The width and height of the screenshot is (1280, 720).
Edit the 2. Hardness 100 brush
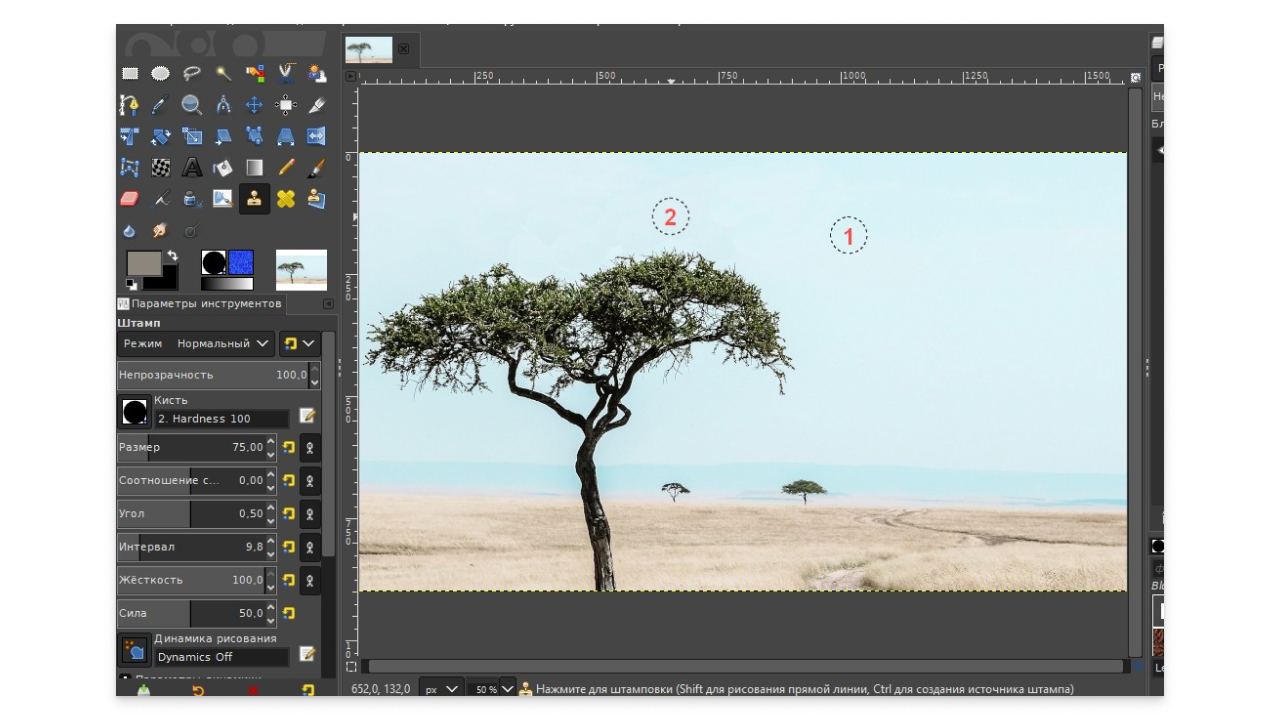click(307, 415)
